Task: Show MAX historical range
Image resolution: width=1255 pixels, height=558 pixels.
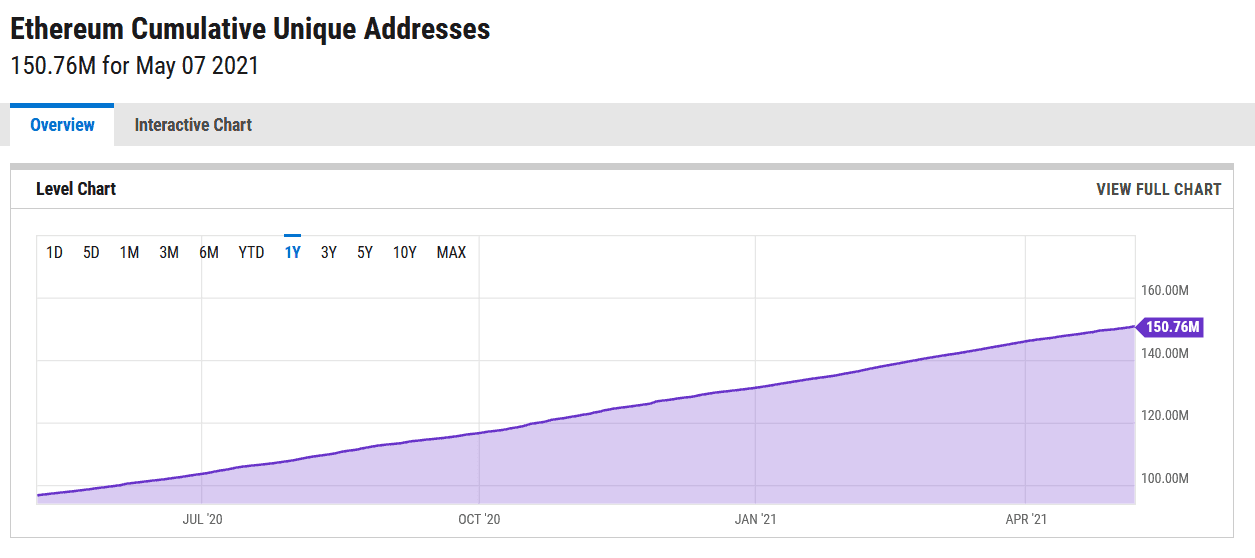Action: [x=451, y=252]
